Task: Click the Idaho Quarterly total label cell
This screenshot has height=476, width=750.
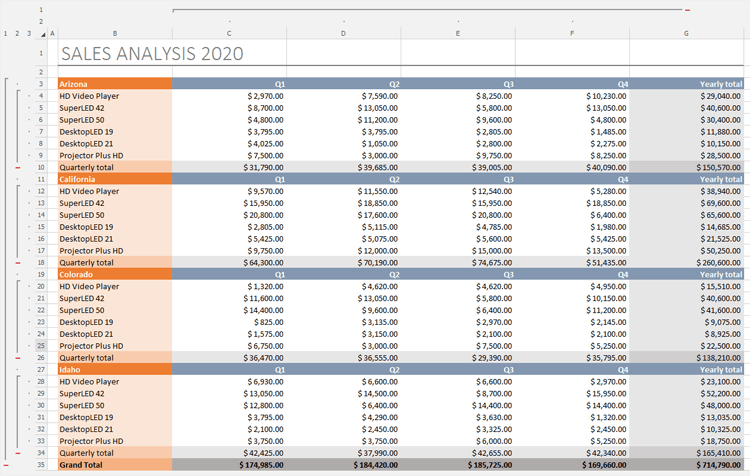Action: (114, 453)
